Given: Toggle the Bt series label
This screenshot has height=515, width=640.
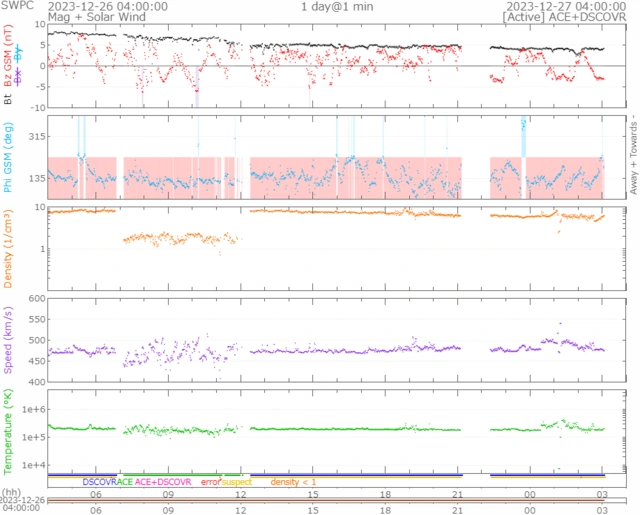Looking at the screenshot, I should (8, 99).
